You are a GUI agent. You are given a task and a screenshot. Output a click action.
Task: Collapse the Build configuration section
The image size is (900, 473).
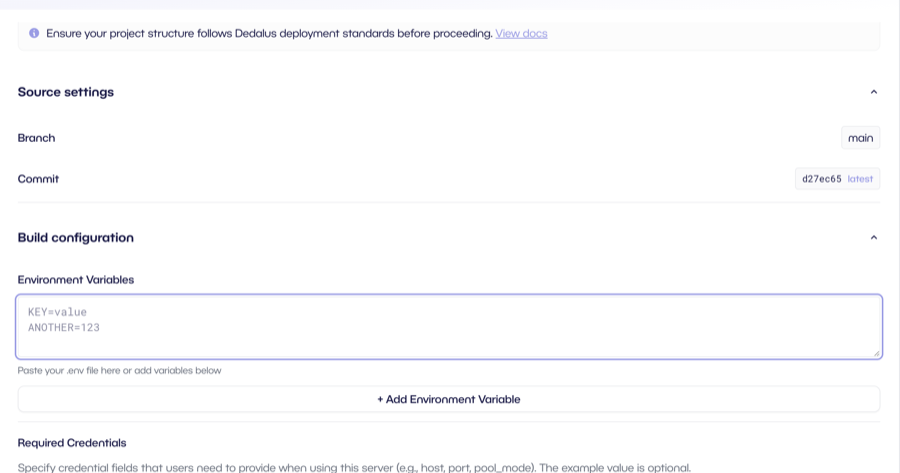[874, 238]
